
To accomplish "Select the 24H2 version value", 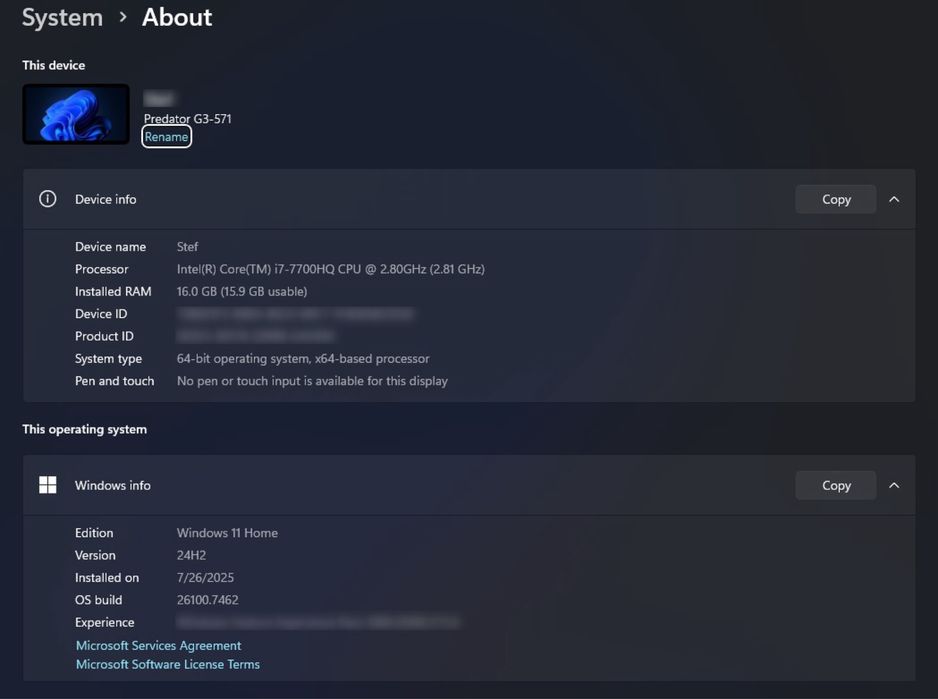I will click(x=191, y=555).
